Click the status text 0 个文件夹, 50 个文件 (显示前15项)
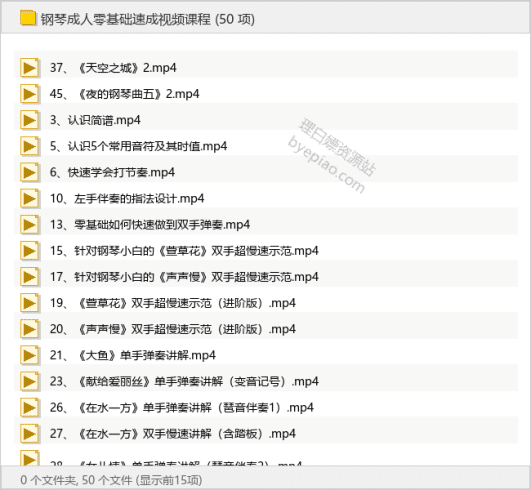The image size is (531, 490). pos(111,480)
